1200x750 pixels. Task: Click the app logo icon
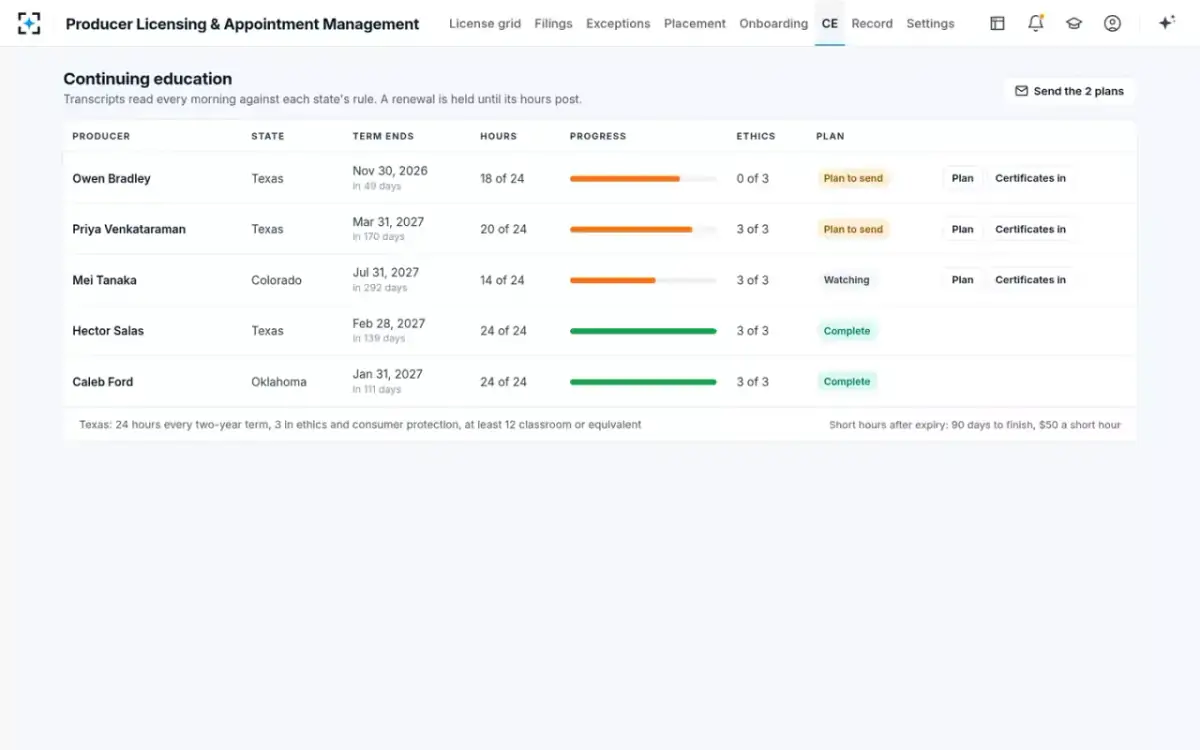click(x=29, y=23)
